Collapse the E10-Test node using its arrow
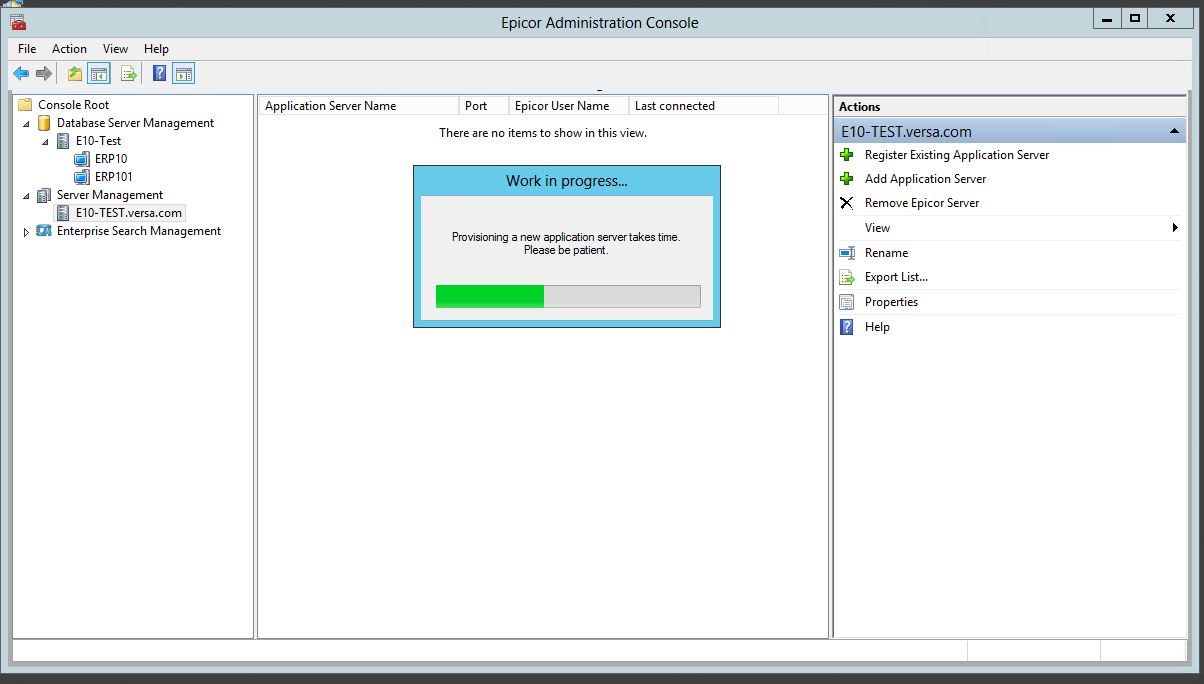 tap(46, 142)
